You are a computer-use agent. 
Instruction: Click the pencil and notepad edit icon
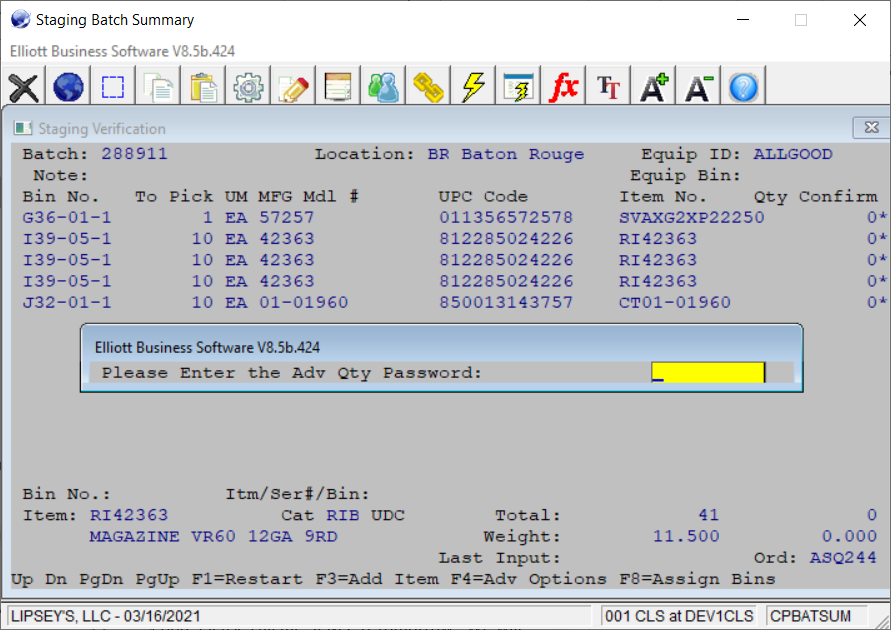click(x=294, y=87)
